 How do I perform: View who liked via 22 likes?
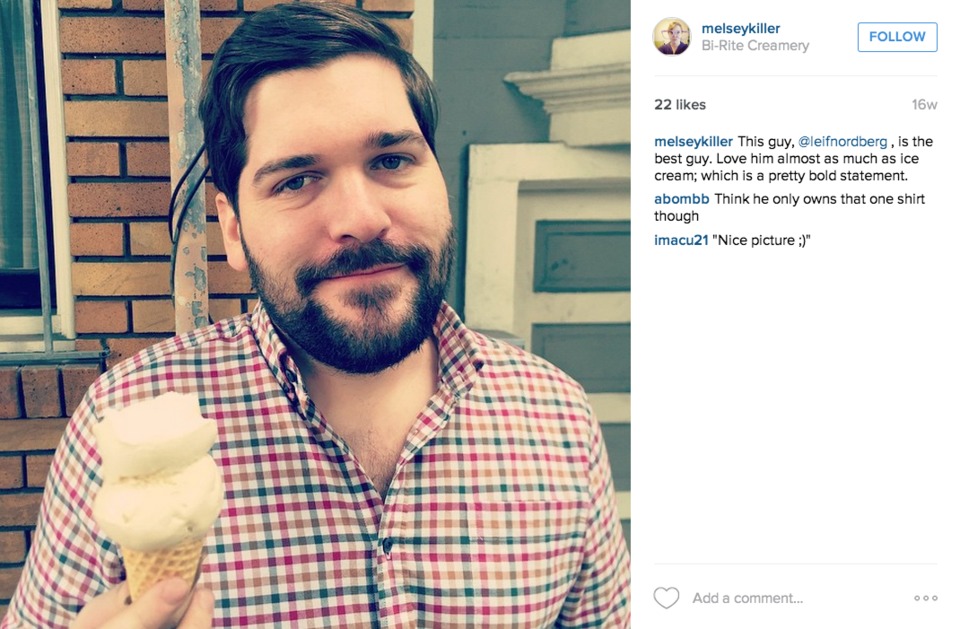click(680, 105)
